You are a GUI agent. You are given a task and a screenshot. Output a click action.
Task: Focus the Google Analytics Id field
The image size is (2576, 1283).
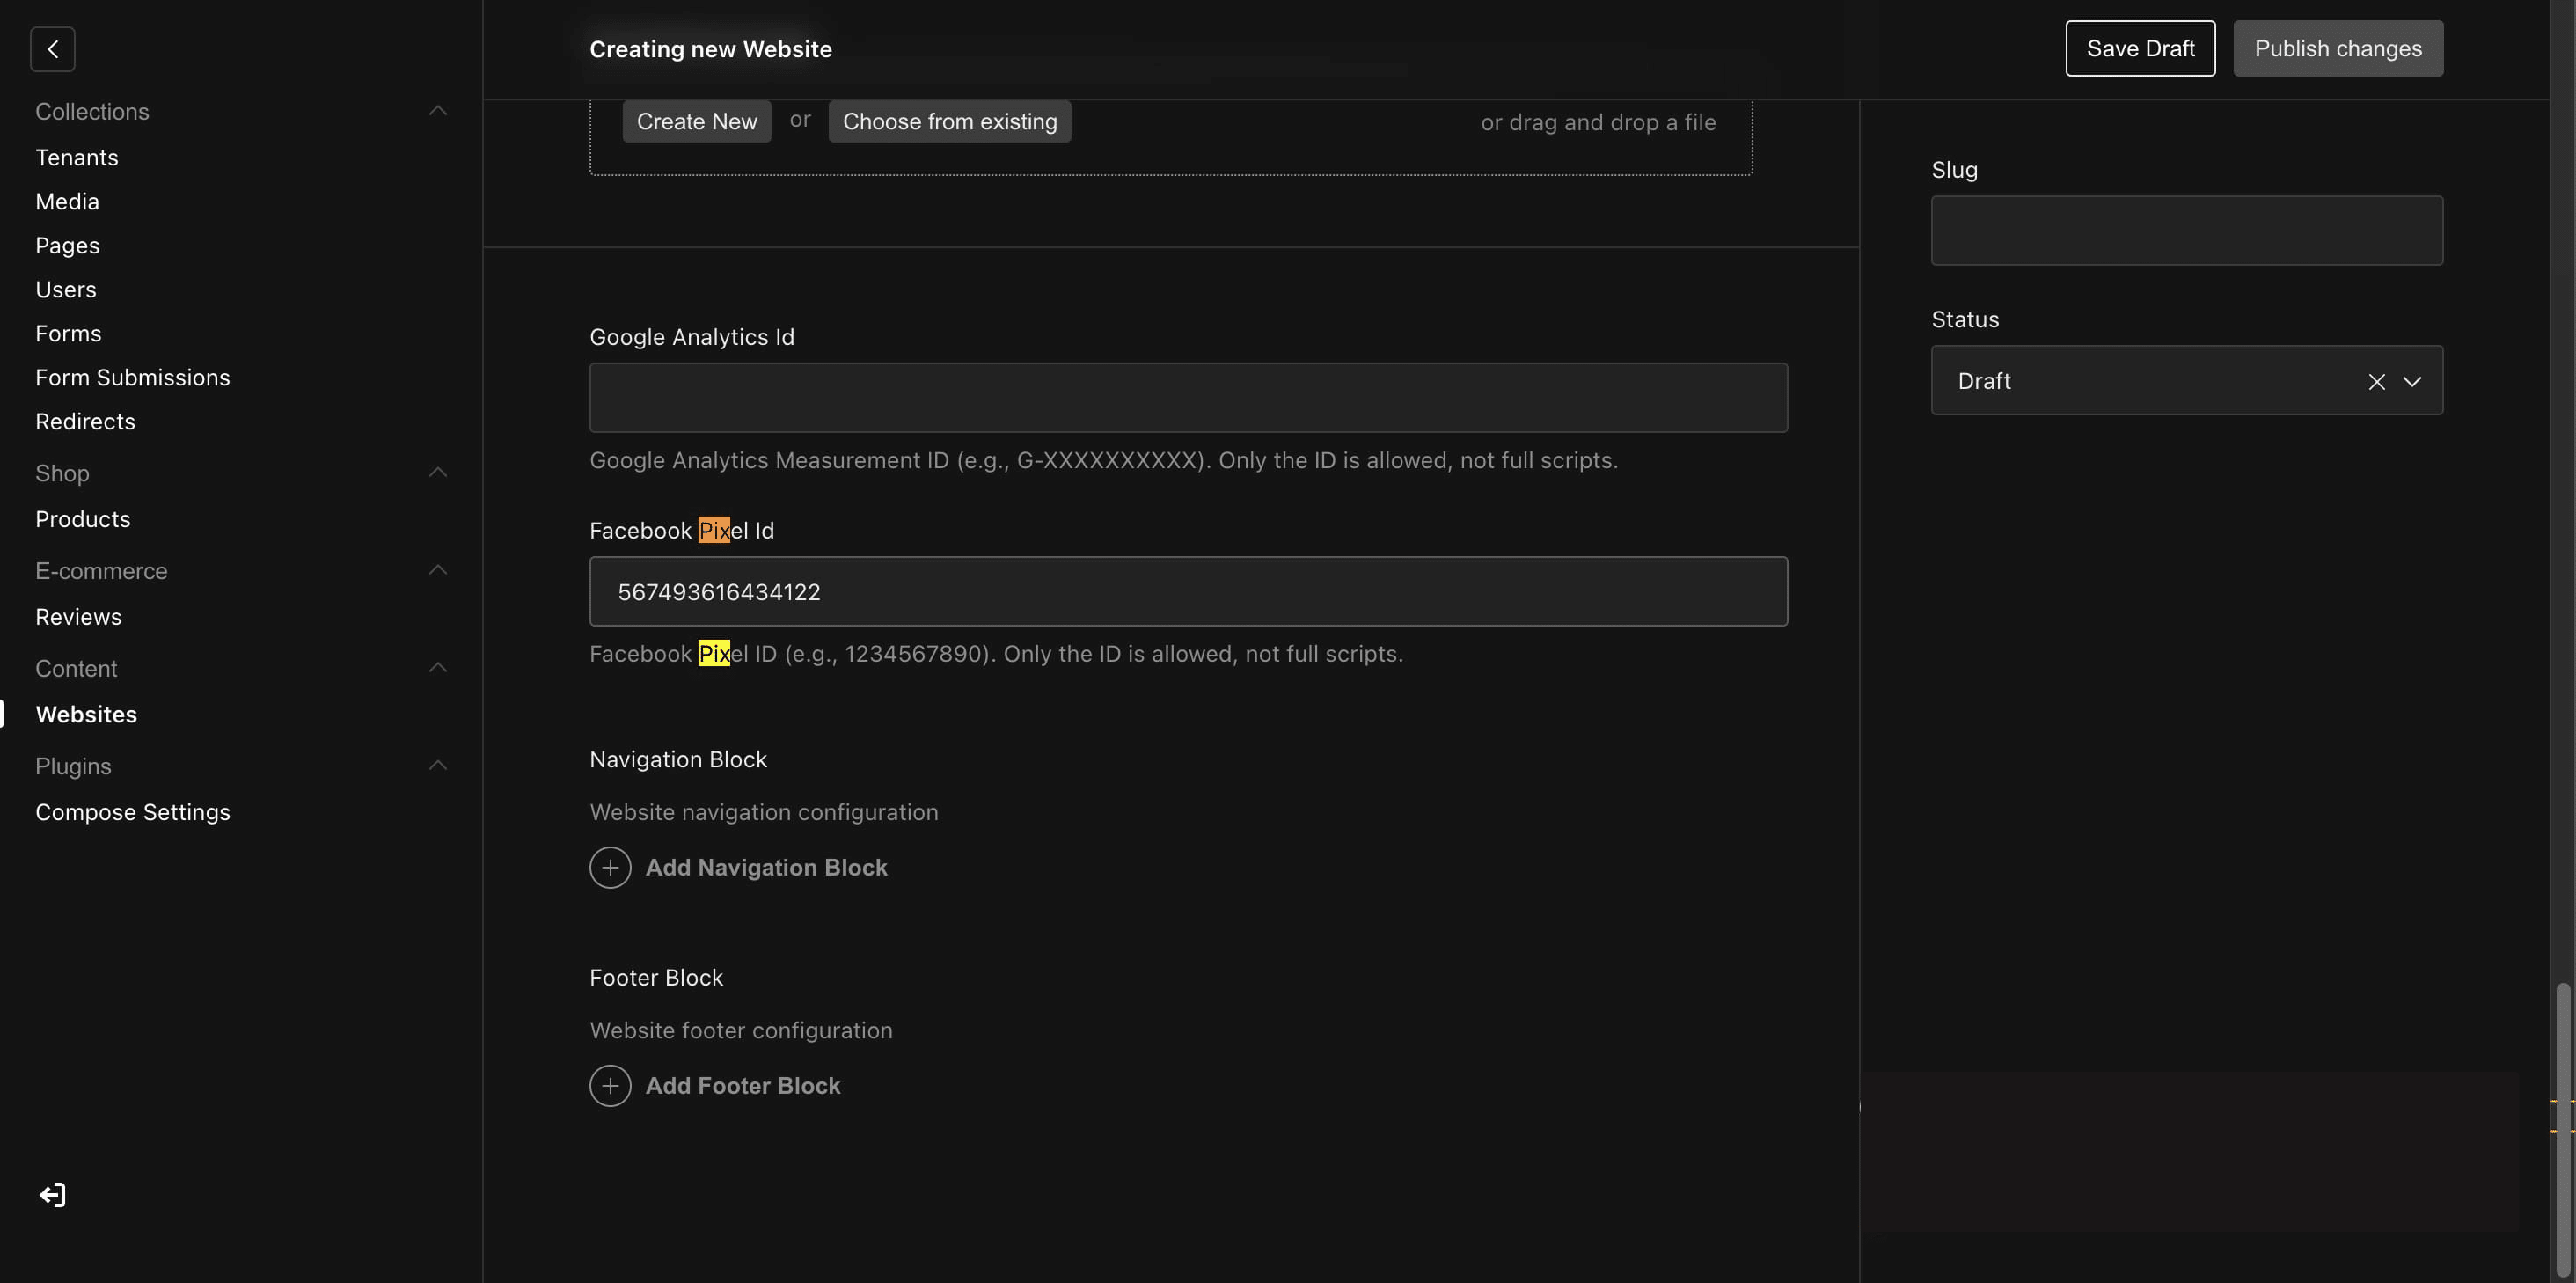[x=1187, y=398]
